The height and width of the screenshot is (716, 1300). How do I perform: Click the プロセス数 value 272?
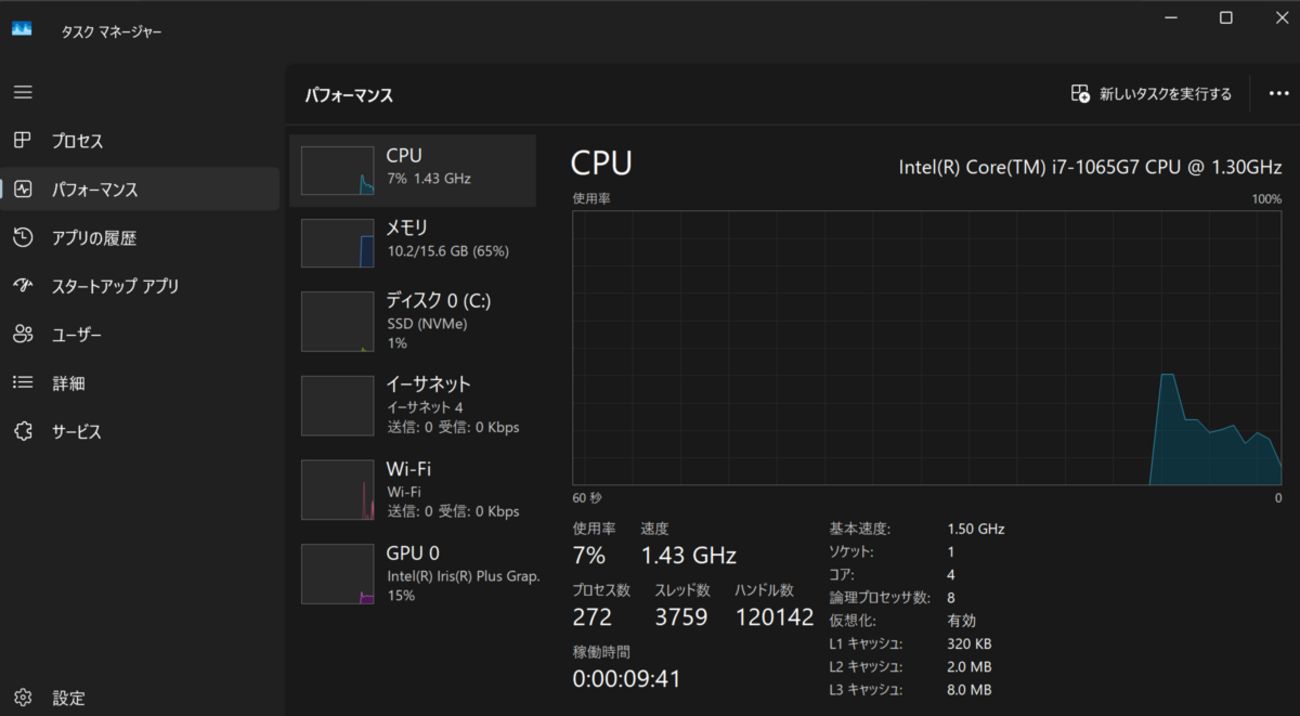[592, 617]
